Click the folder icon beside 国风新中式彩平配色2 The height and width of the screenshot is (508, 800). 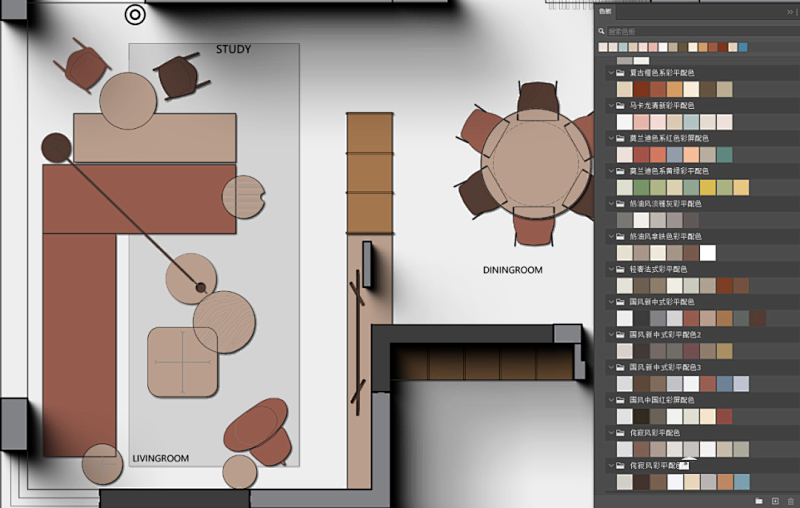tap(620, 335)
